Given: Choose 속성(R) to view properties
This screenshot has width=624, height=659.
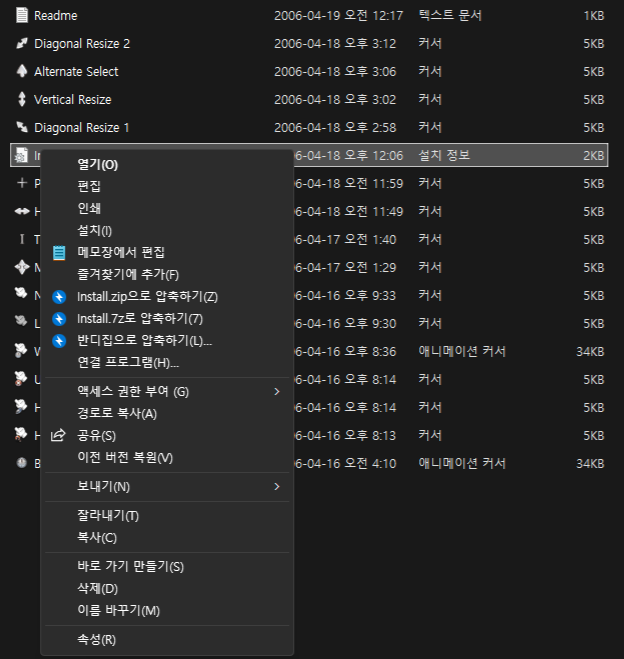Looking at the screenshot, I should tap(96, 640).
